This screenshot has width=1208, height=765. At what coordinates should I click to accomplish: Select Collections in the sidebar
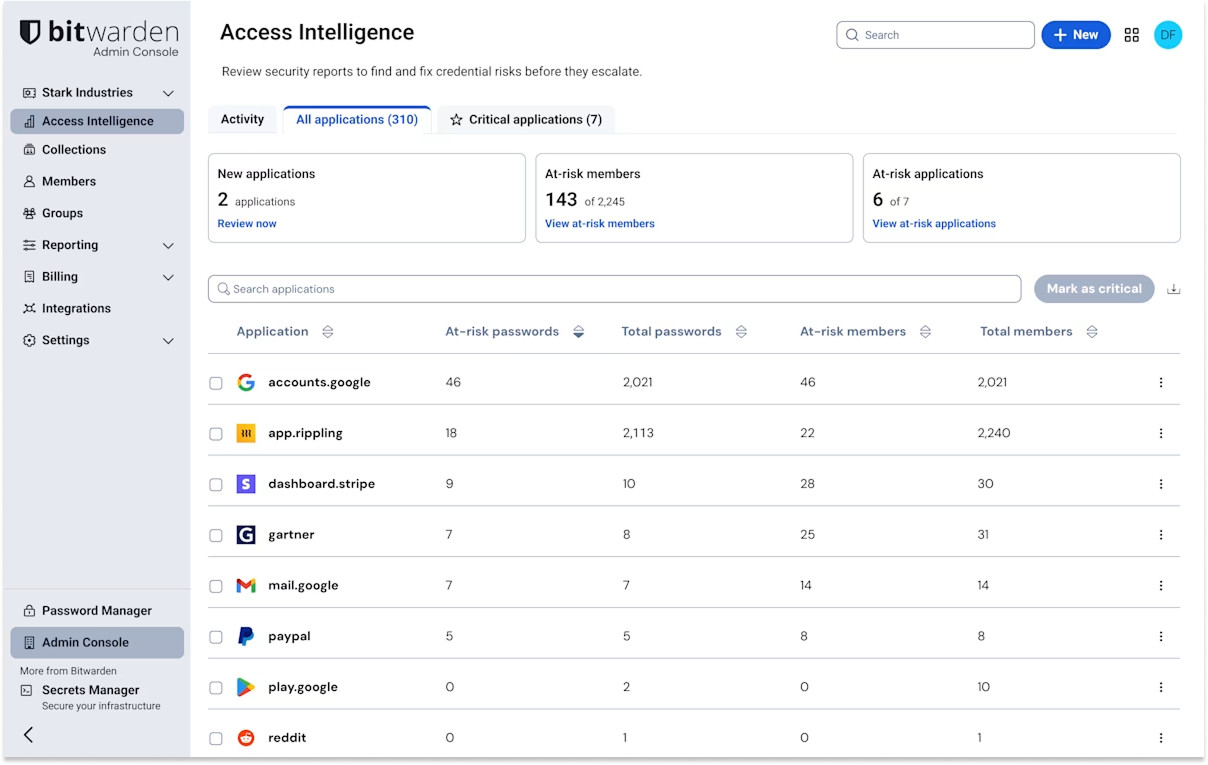[75, 149]
